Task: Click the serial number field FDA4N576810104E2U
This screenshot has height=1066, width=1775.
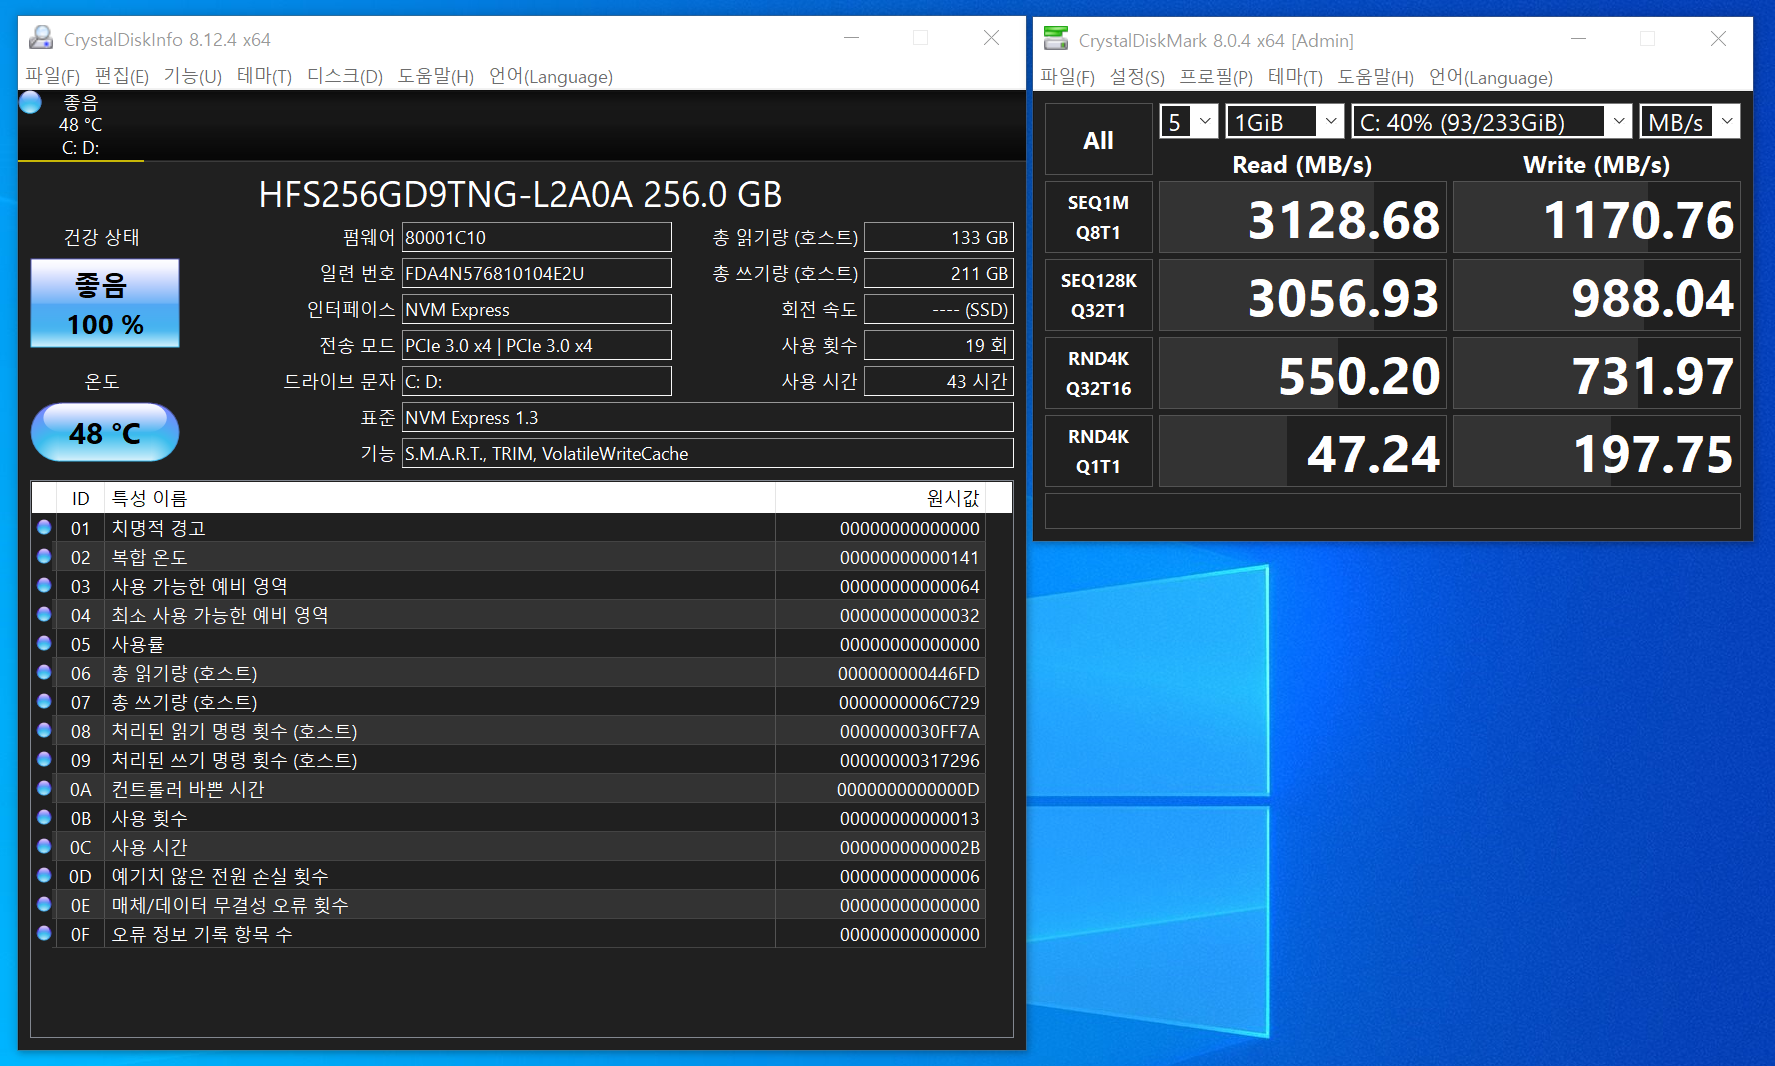Action: (x=536, y=273)
